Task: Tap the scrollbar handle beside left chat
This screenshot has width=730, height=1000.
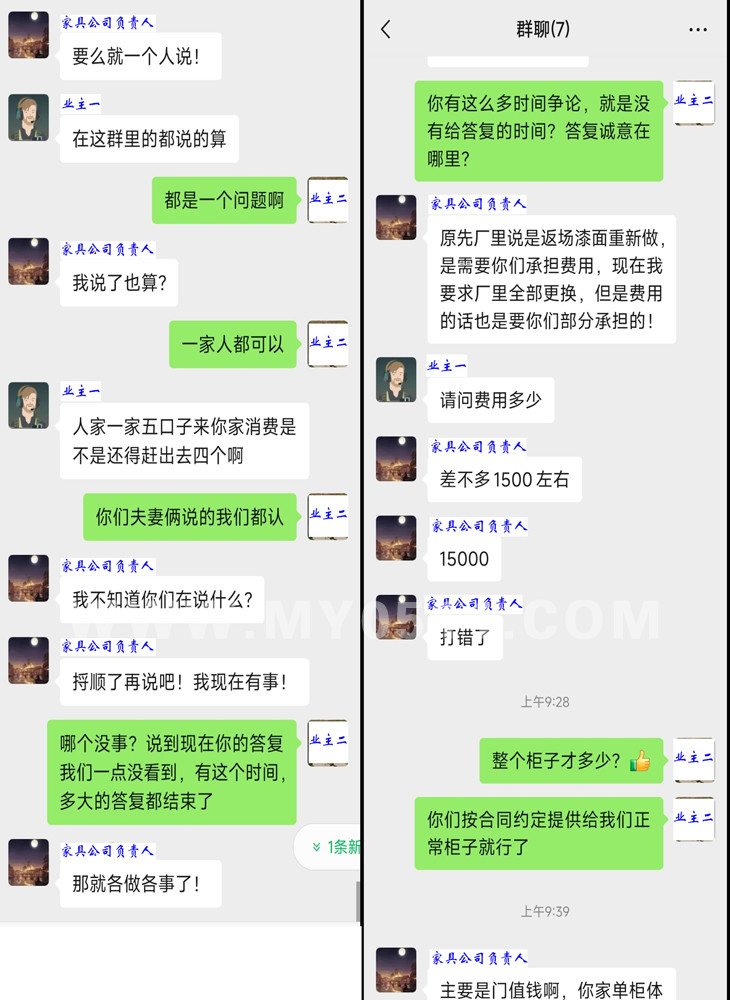Action: (x=358, y=901)
